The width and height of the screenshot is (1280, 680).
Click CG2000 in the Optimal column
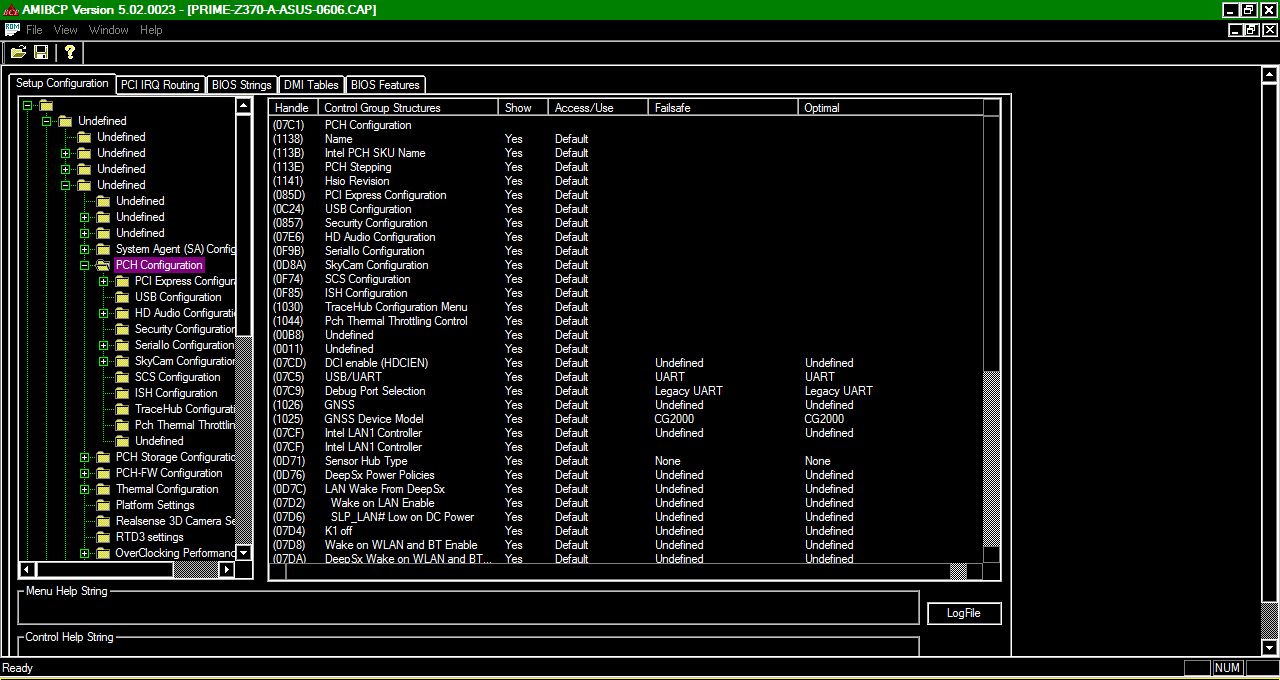pyautogui.click(x=824, y=419)
